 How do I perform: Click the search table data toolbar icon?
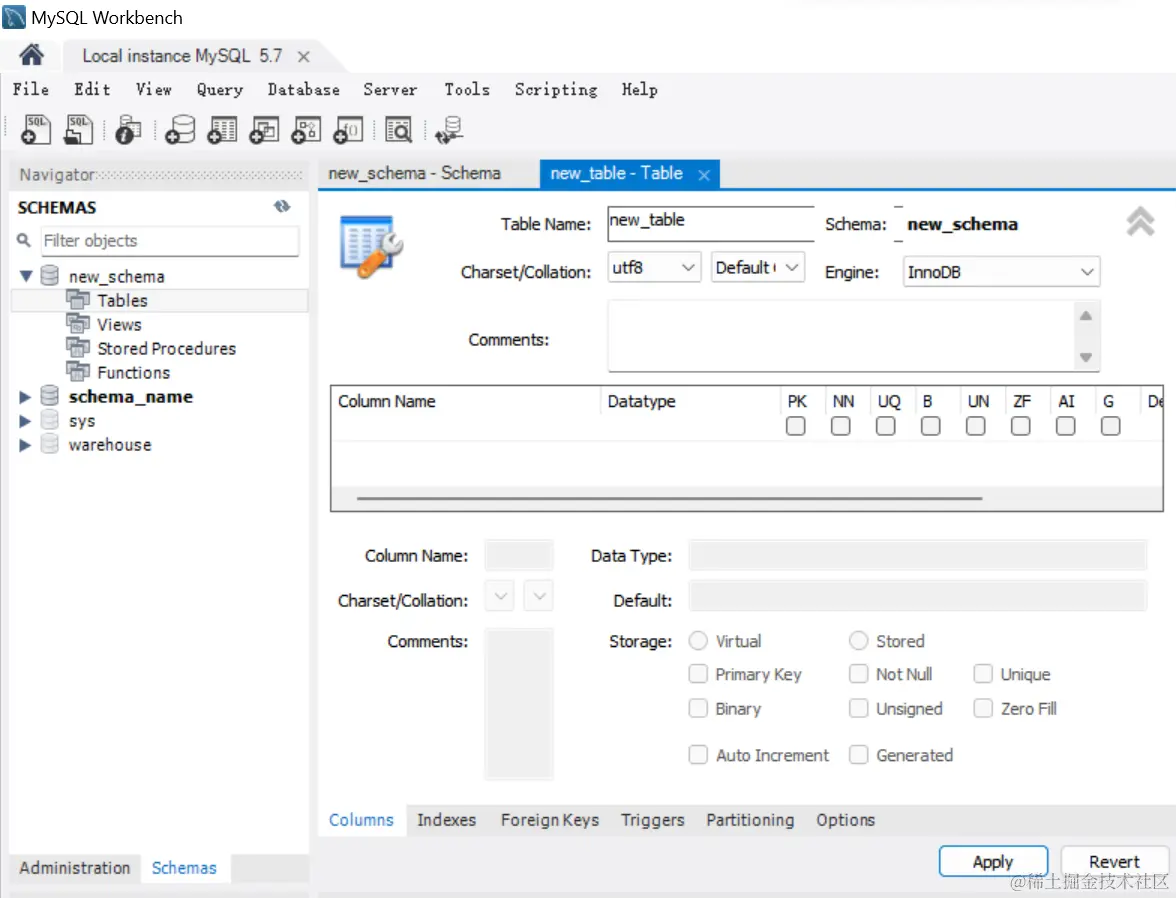[x=398, y=129]
